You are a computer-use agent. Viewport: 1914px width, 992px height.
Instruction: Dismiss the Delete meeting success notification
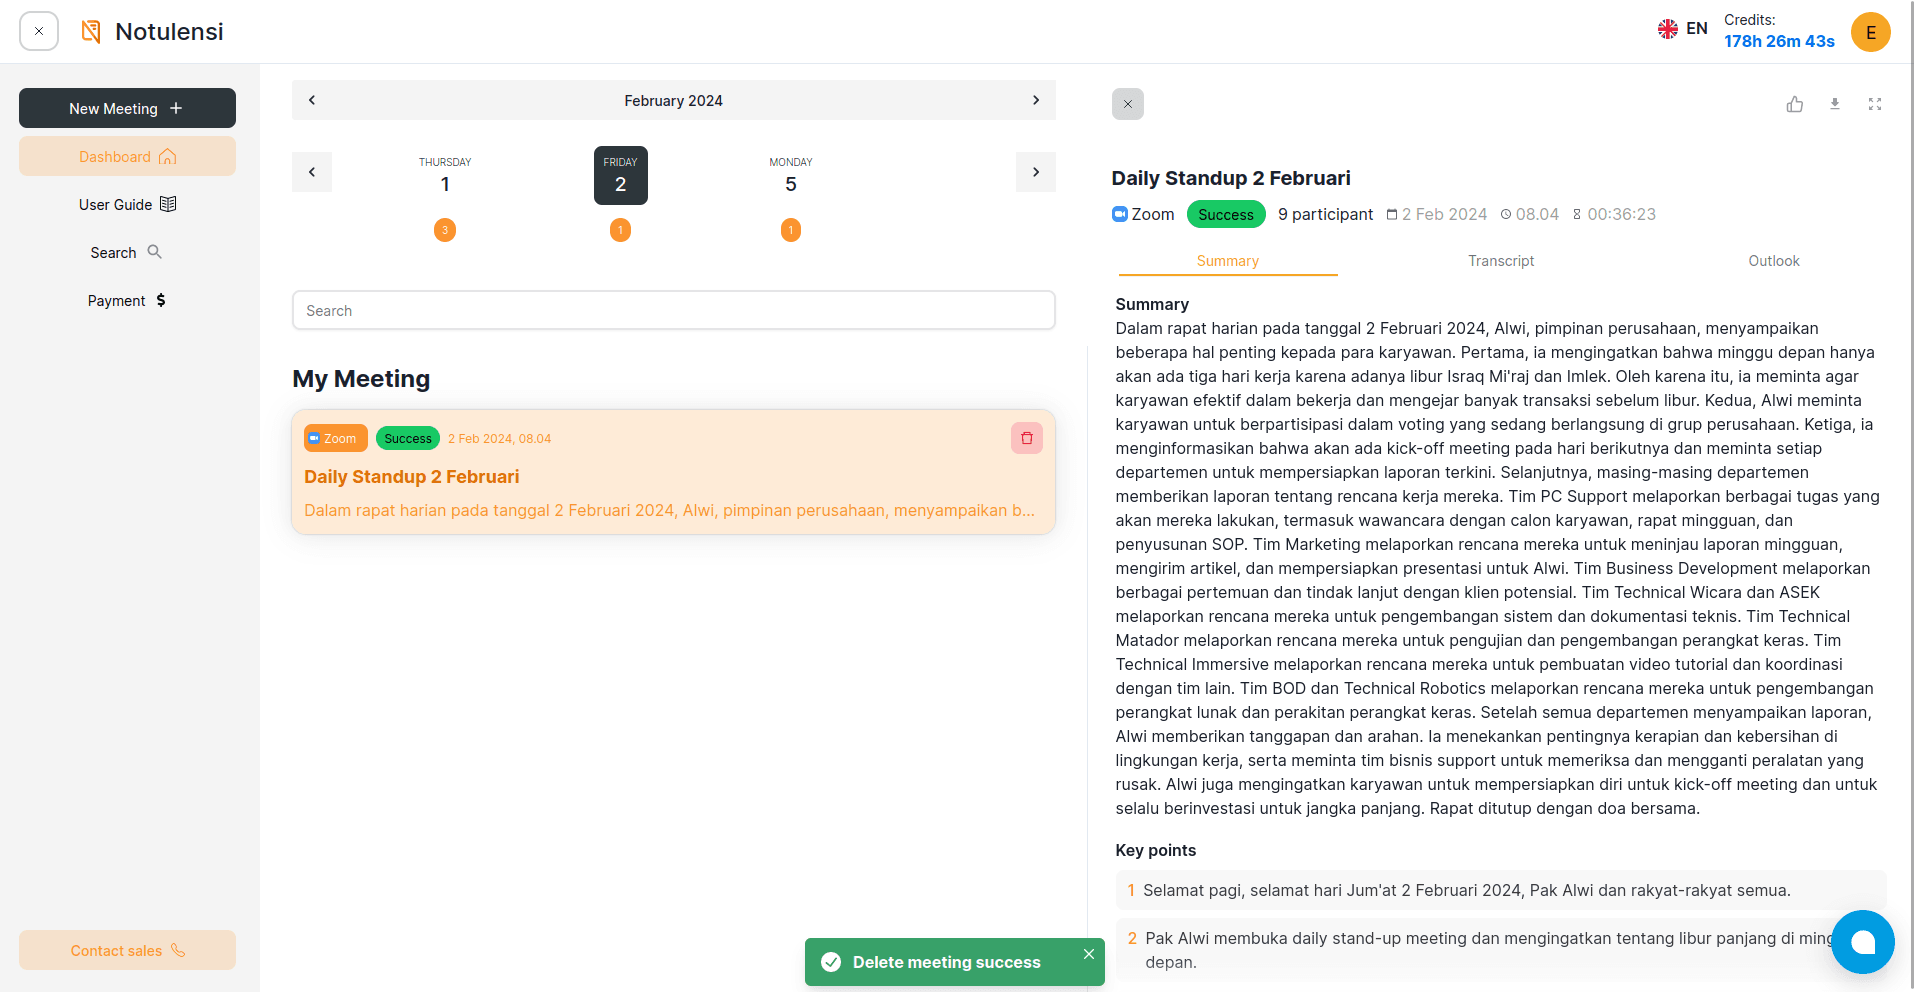[x=1089, y=954]
